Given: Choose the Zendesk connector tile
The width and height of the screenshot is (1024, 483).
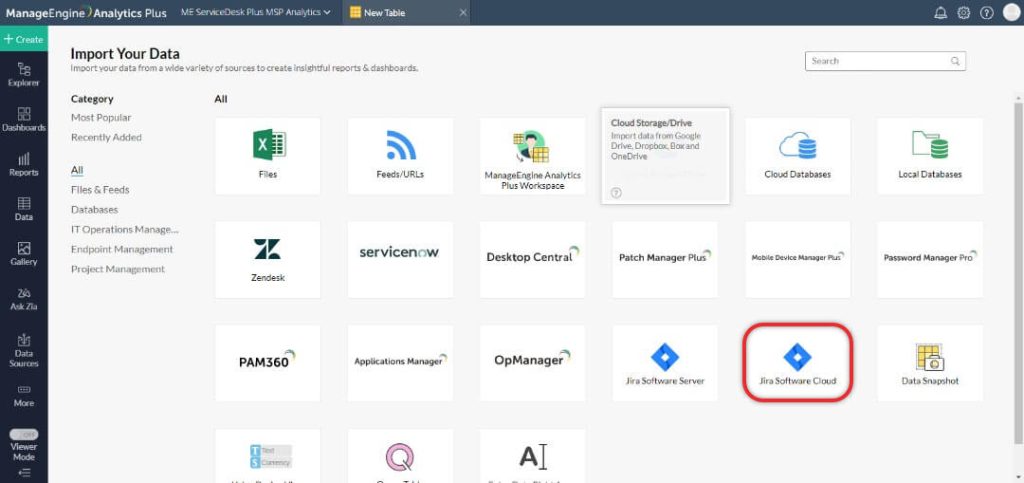Looking at the screenshot, I should tap(268, 260).
